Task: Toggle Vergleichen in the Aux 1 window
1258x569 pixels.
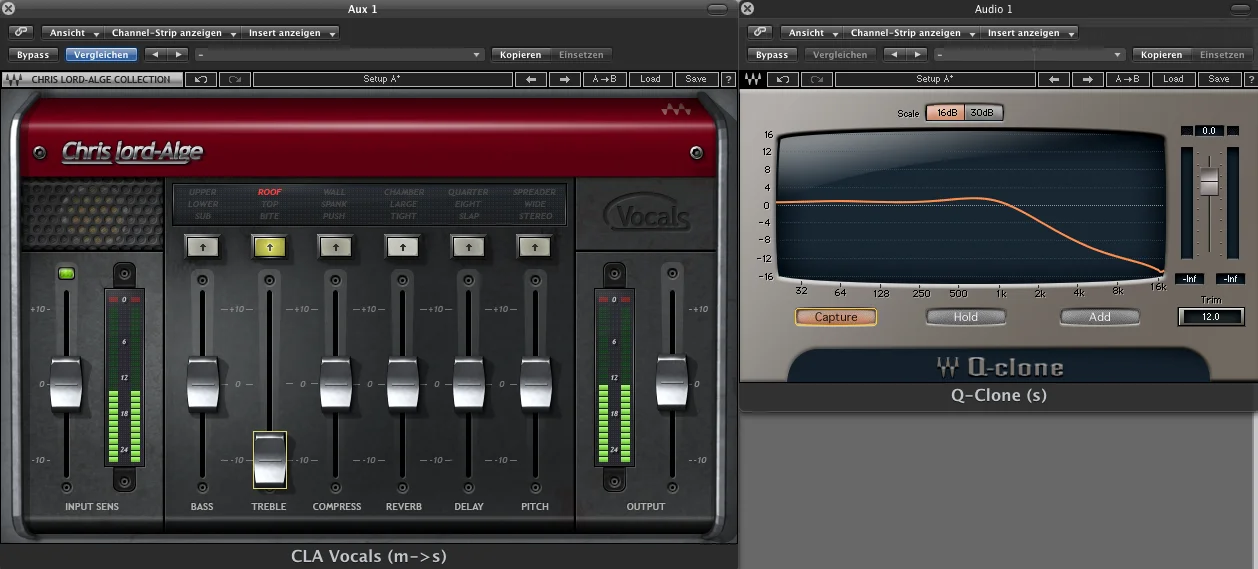Action: [x=101, y=55]
